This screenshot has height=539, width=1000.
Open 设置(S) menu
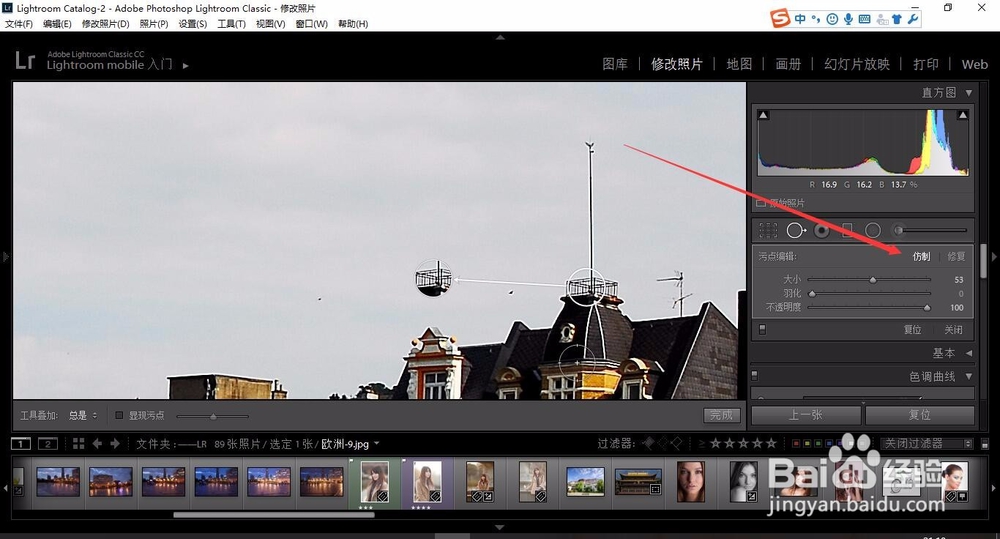(193, 24)
